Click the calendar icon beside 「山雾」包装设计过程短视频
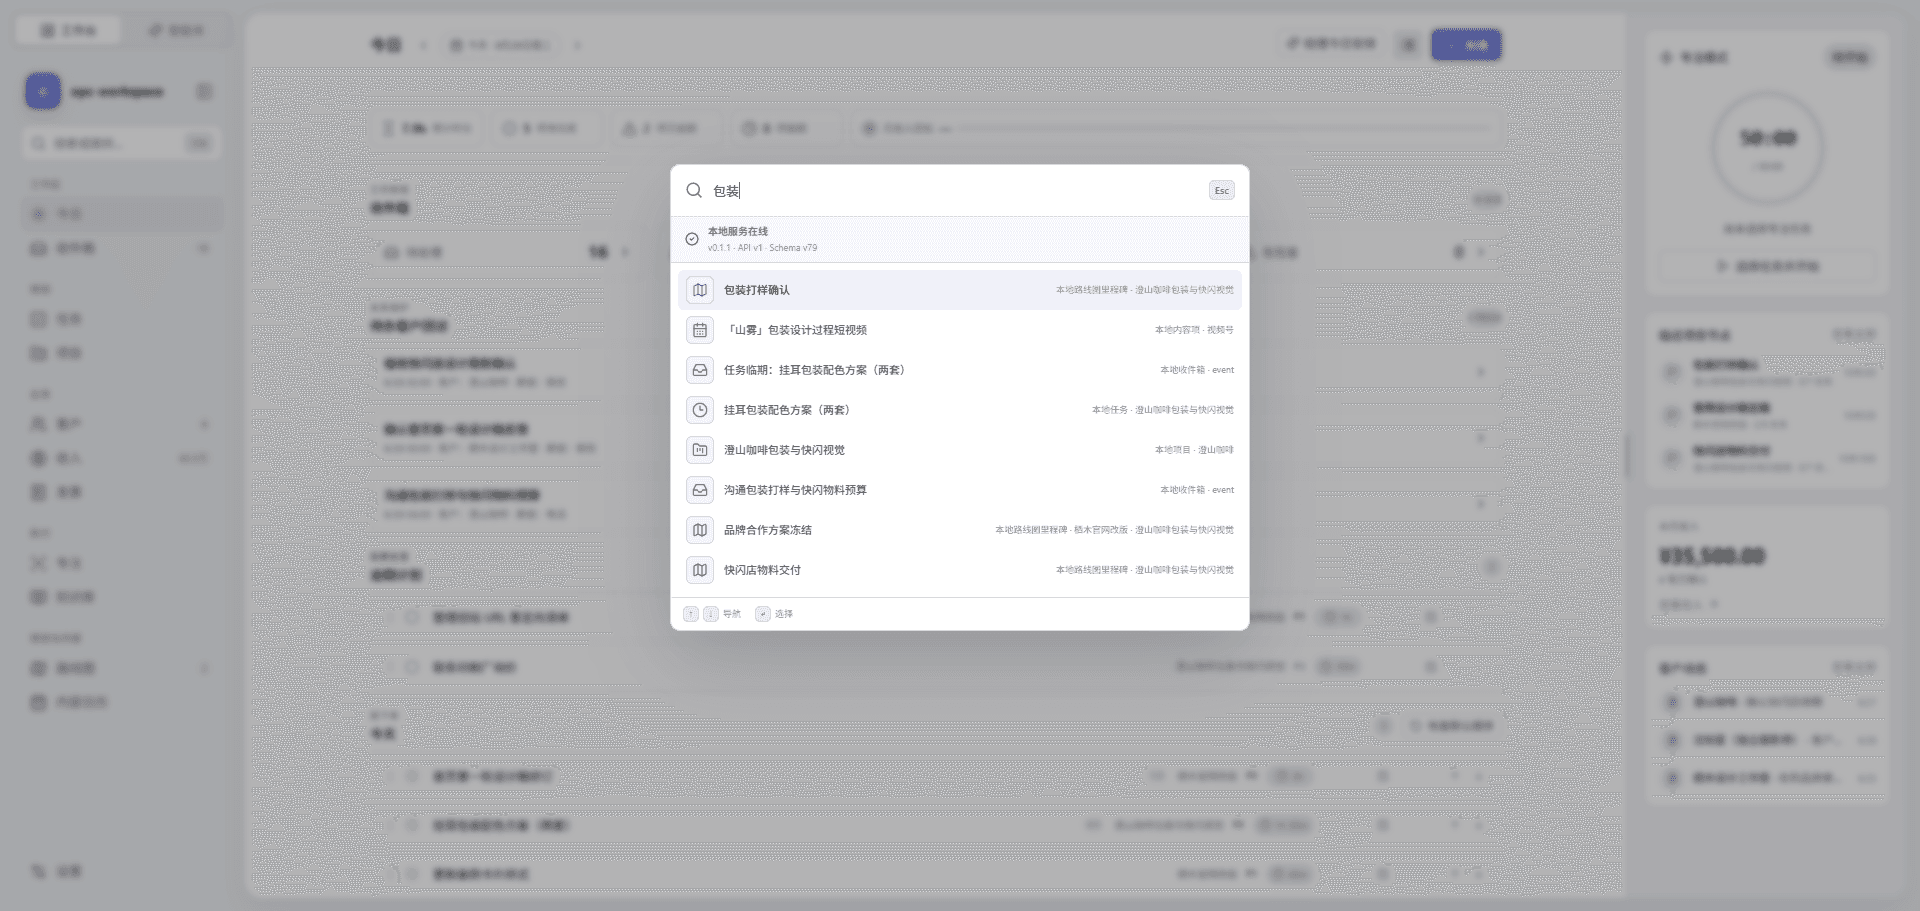This screenshot has width=1920, height=911. pyautogui.click(x=700, y=330)
